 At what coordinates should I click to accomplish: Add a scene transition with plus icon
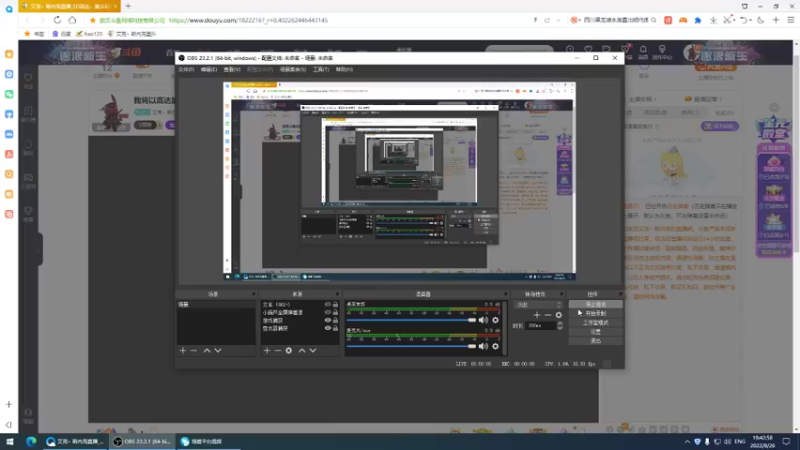[537, 315]
